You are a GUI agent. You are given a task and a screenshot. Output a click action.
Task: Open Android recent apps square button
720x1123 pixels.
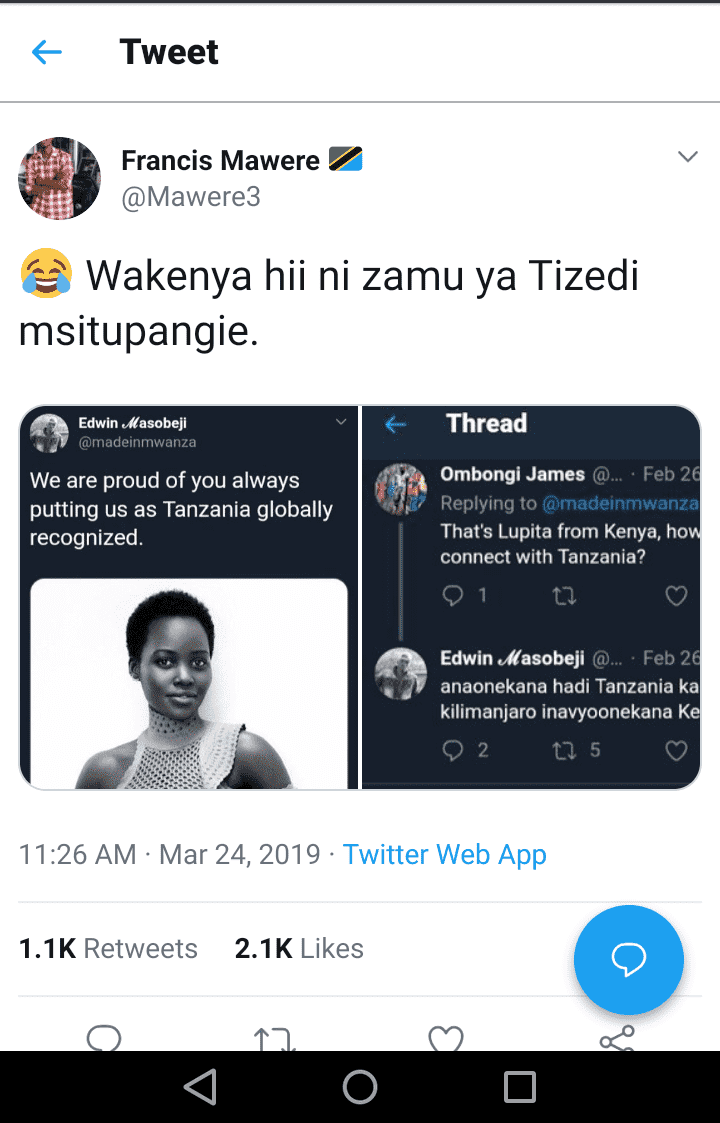[x=520, y=1087]
